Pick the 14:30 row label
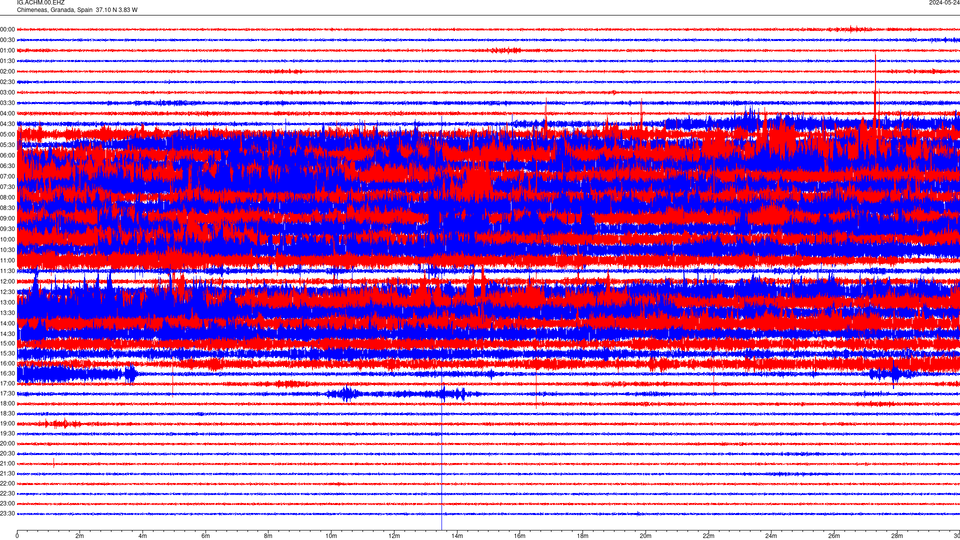 coord(7,334)
